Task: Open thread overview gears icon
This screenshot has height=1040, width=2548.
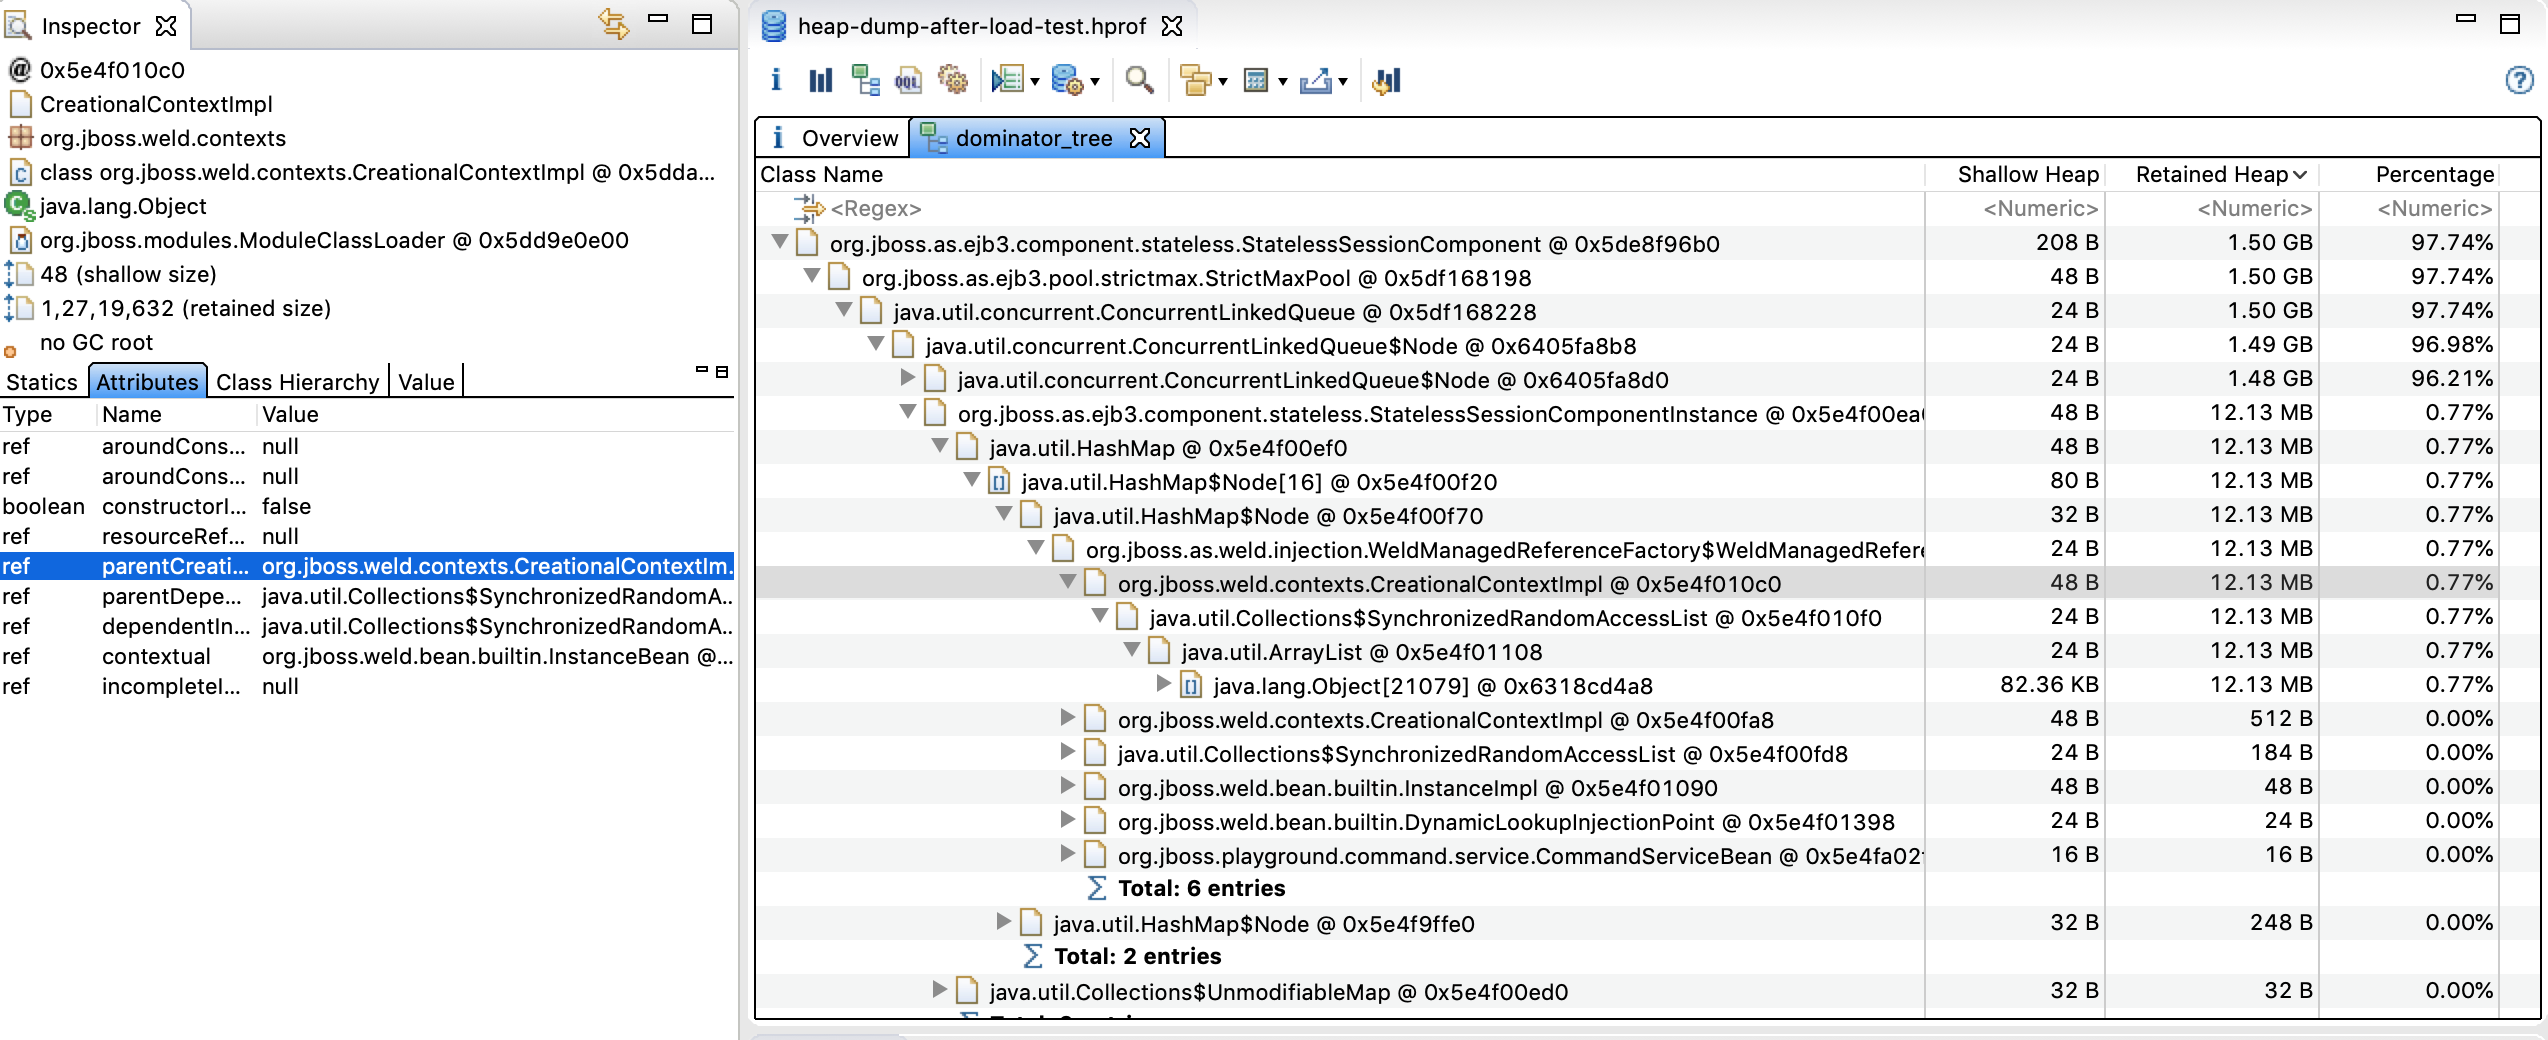Action: point(952,80)
